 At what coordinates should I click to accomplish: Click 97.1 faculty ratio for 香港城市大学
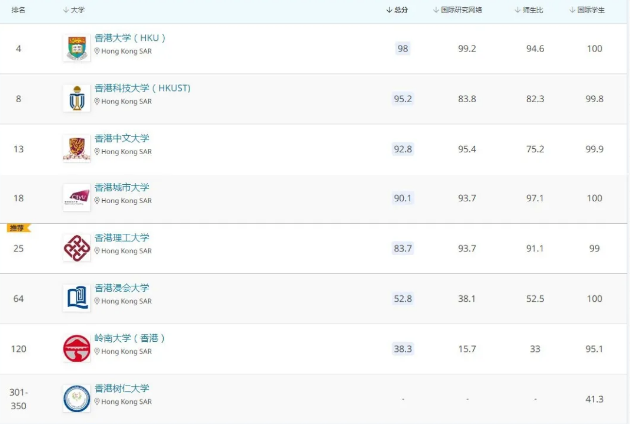pyautogui.click(x=535, y=198)
